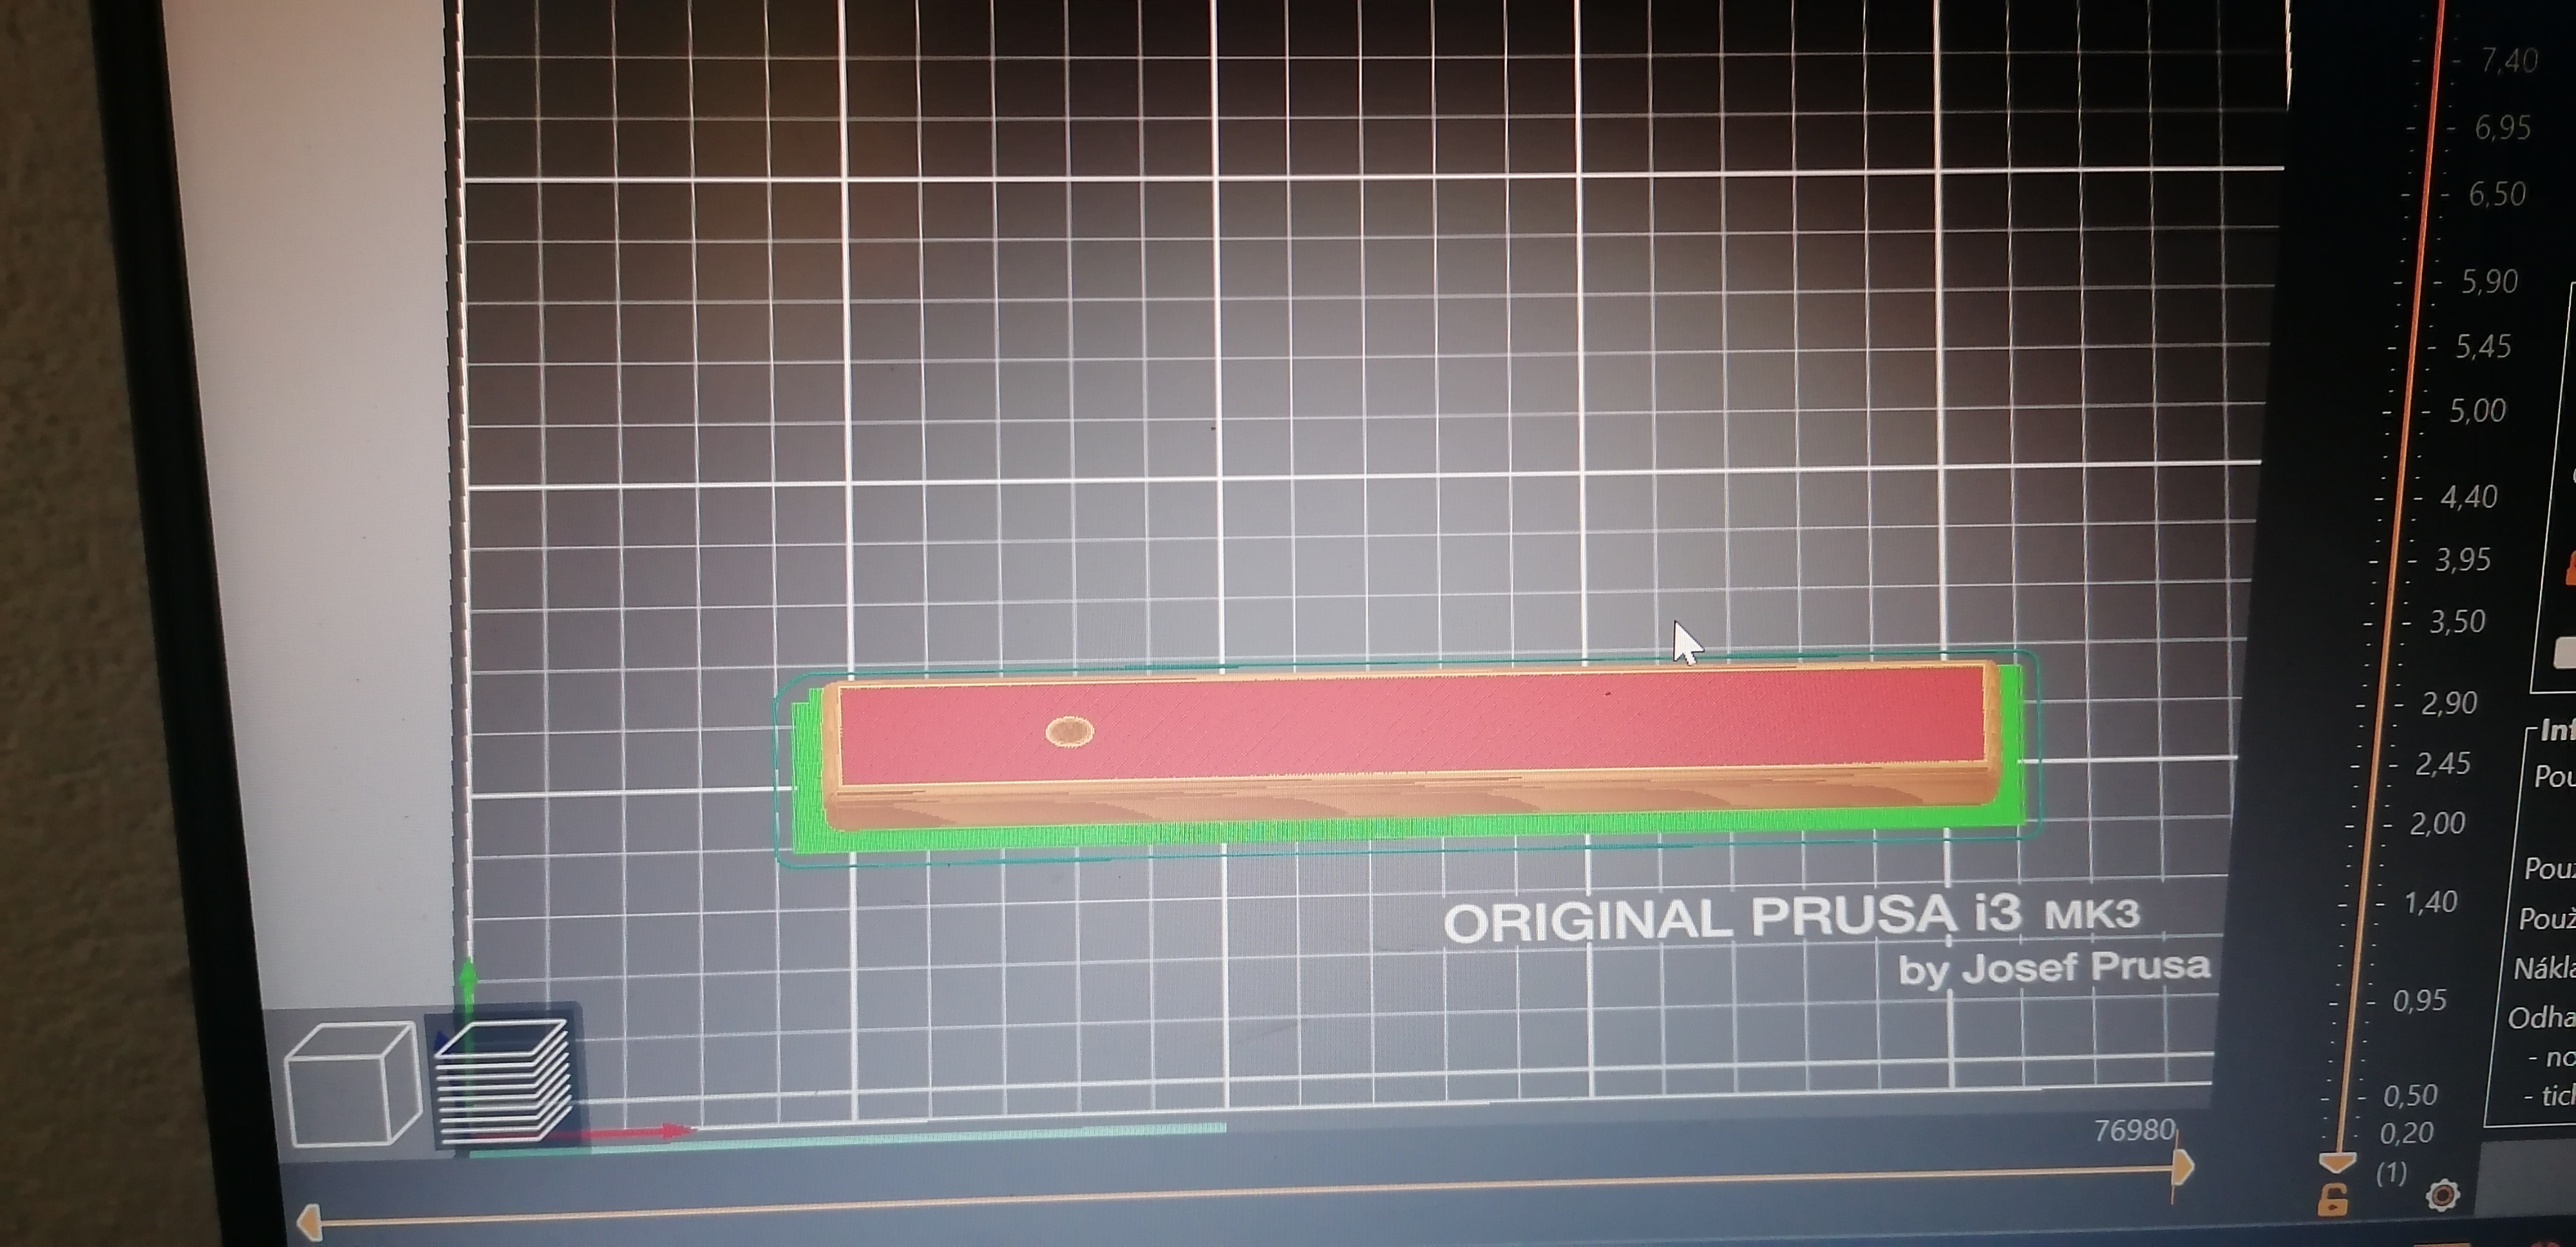The image size is (2576, 1247).
Task: Jump to layer height 0,50 on ruler
Action: pos(2410,1095)
